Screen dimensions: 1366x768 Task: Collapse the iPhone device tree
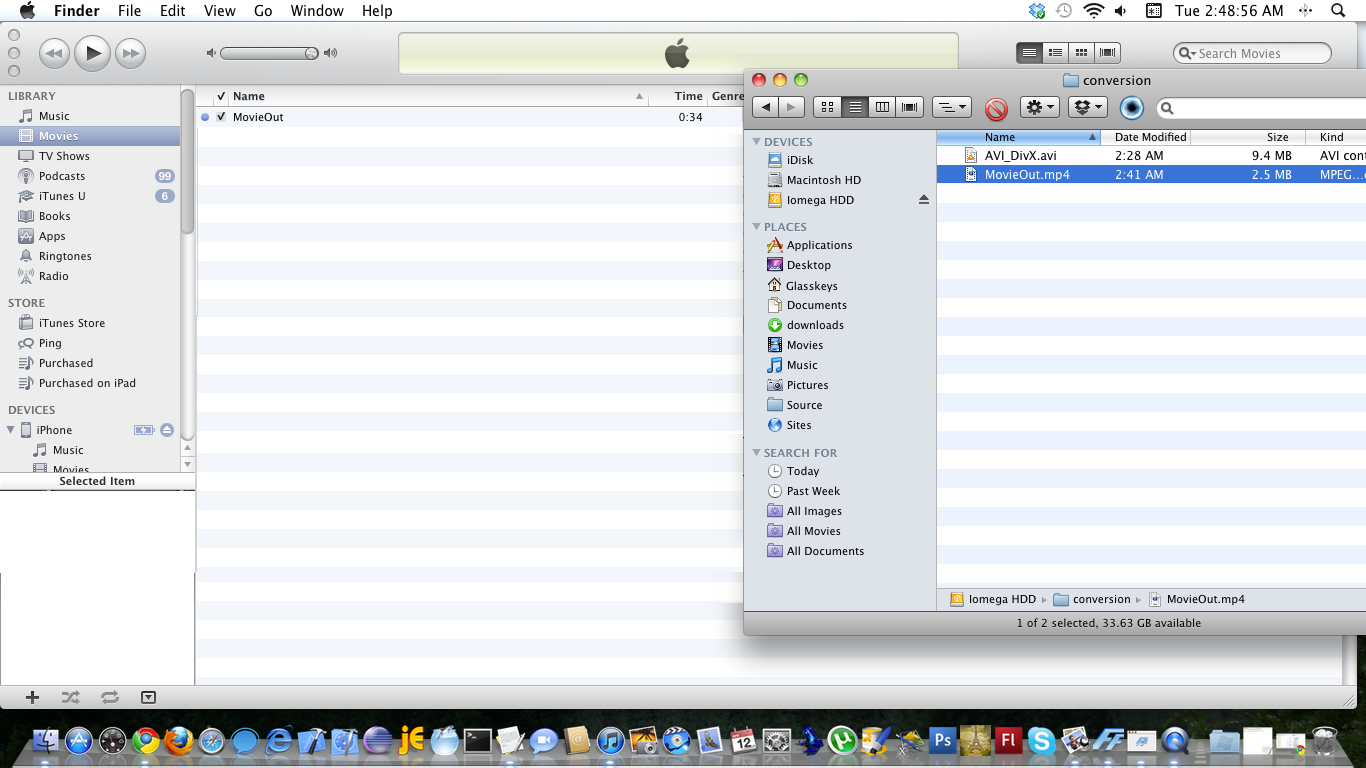[x=12, y=430]
